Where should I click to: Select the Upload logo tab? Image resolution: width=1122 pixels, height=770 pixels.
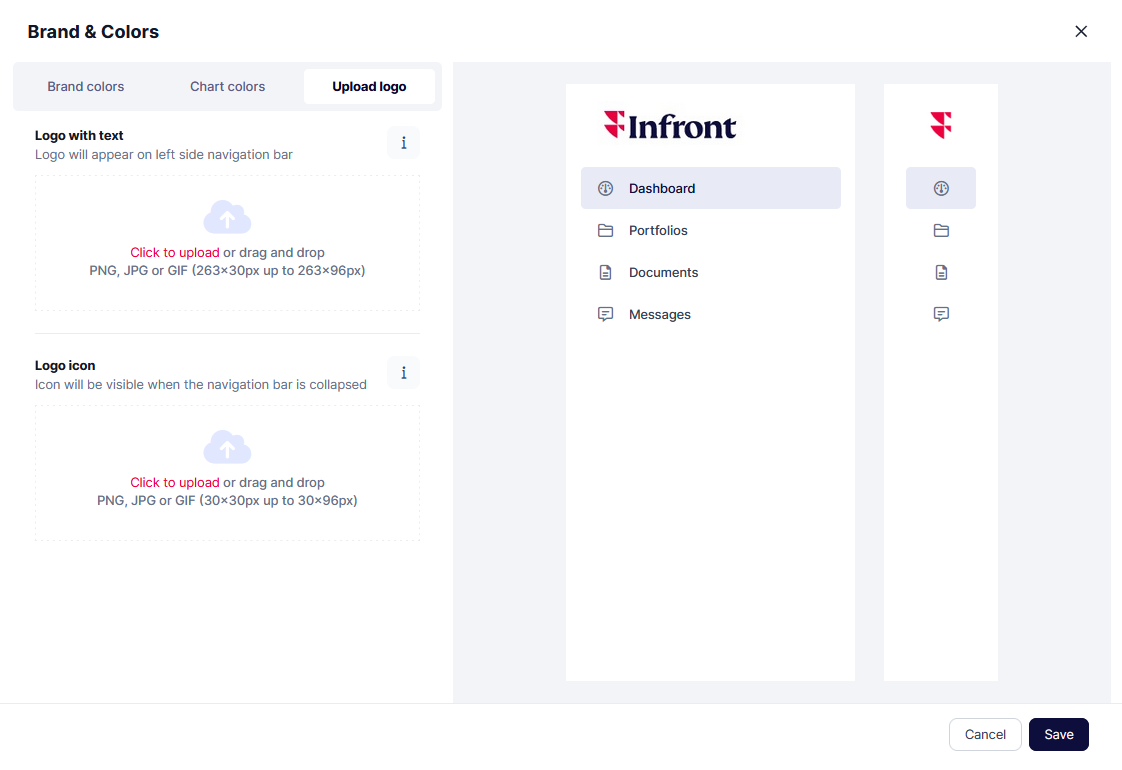369,87
